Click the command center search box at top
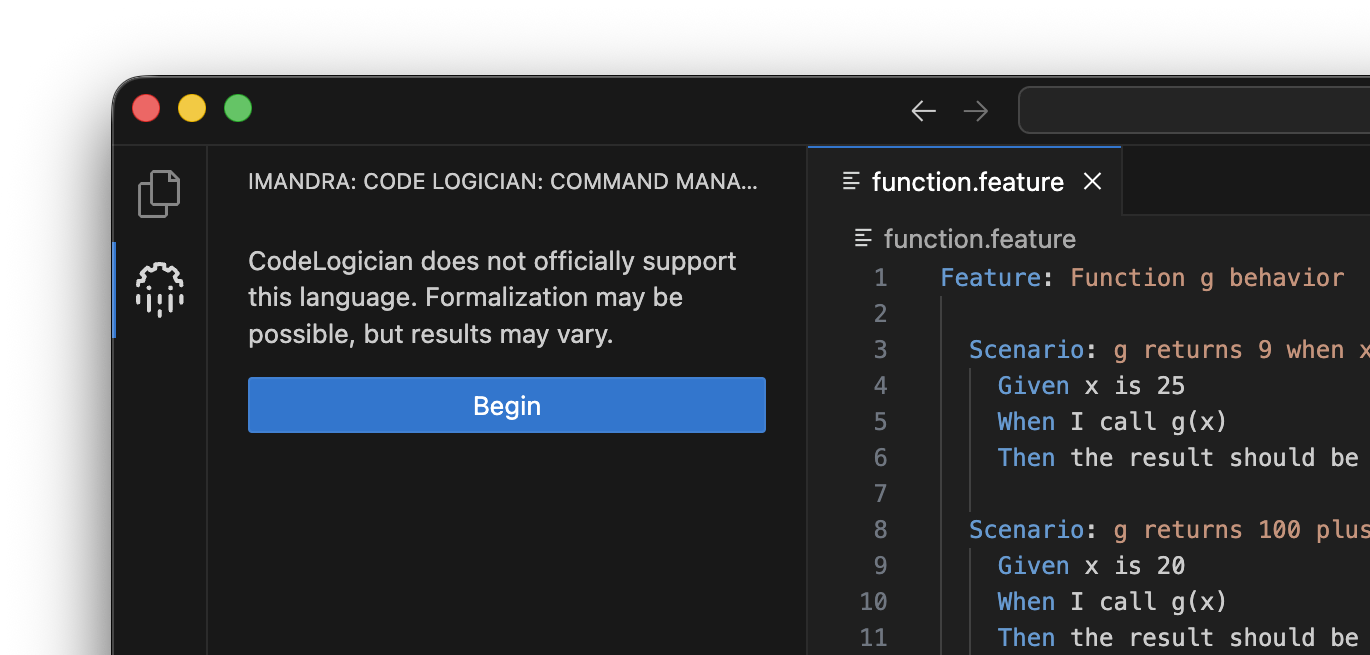The height and width of the screenshot is (655, 1370). click(1190, 110)
